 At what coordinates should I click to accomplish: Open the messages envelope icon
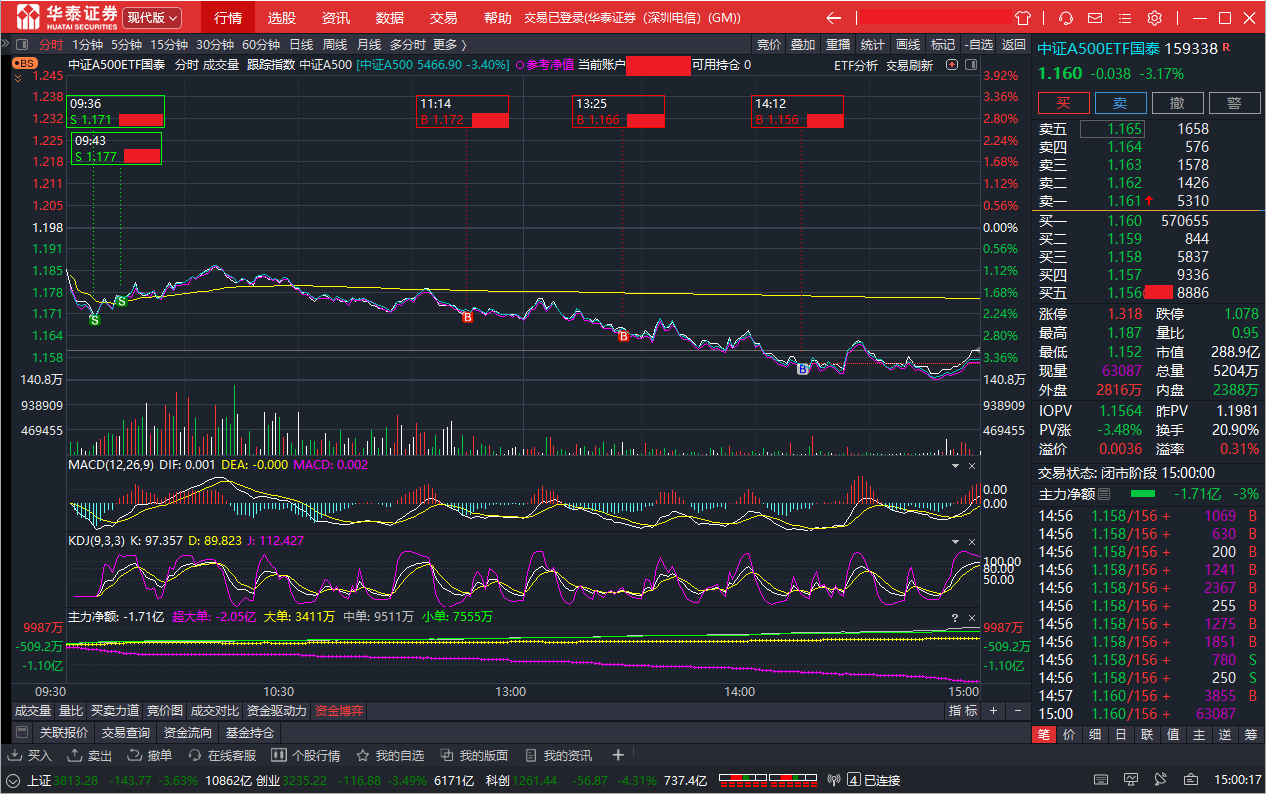(1096, 18)
